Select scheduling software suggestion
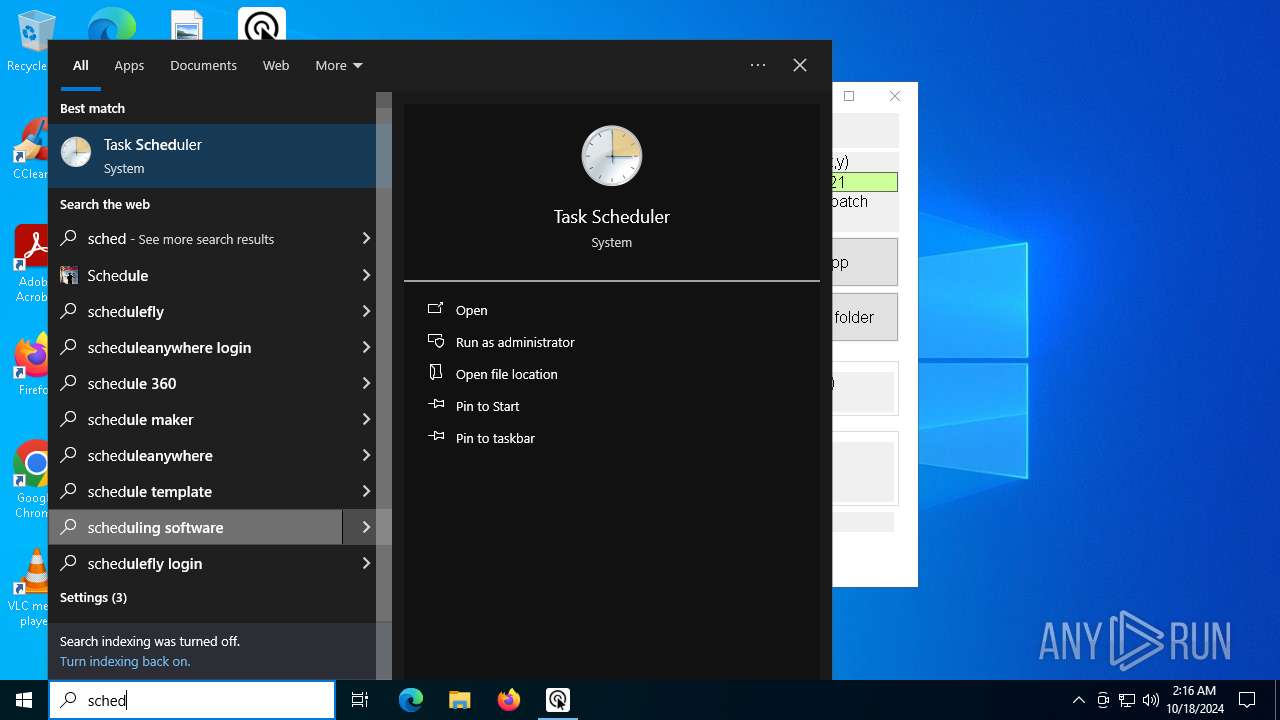Viewport: 1280px width, 720px height. pos(196,527)
